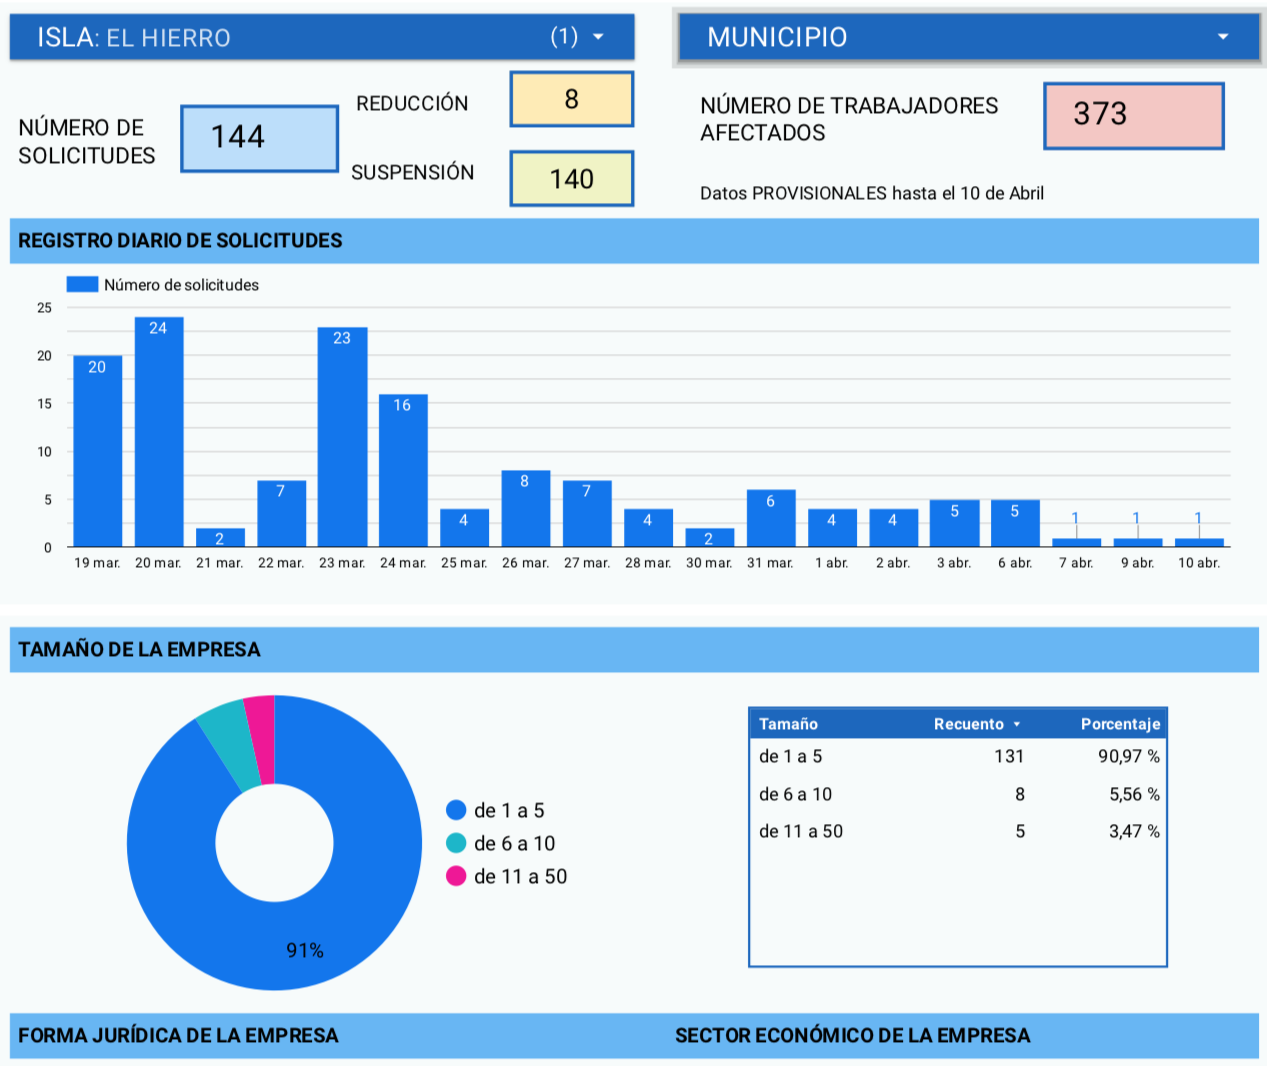This screenshot has height=1066, width=1267.
Task: Click the 'Datos PROVISIONALES hasta el 10 de Abril' note
Action: click(872, 193)
